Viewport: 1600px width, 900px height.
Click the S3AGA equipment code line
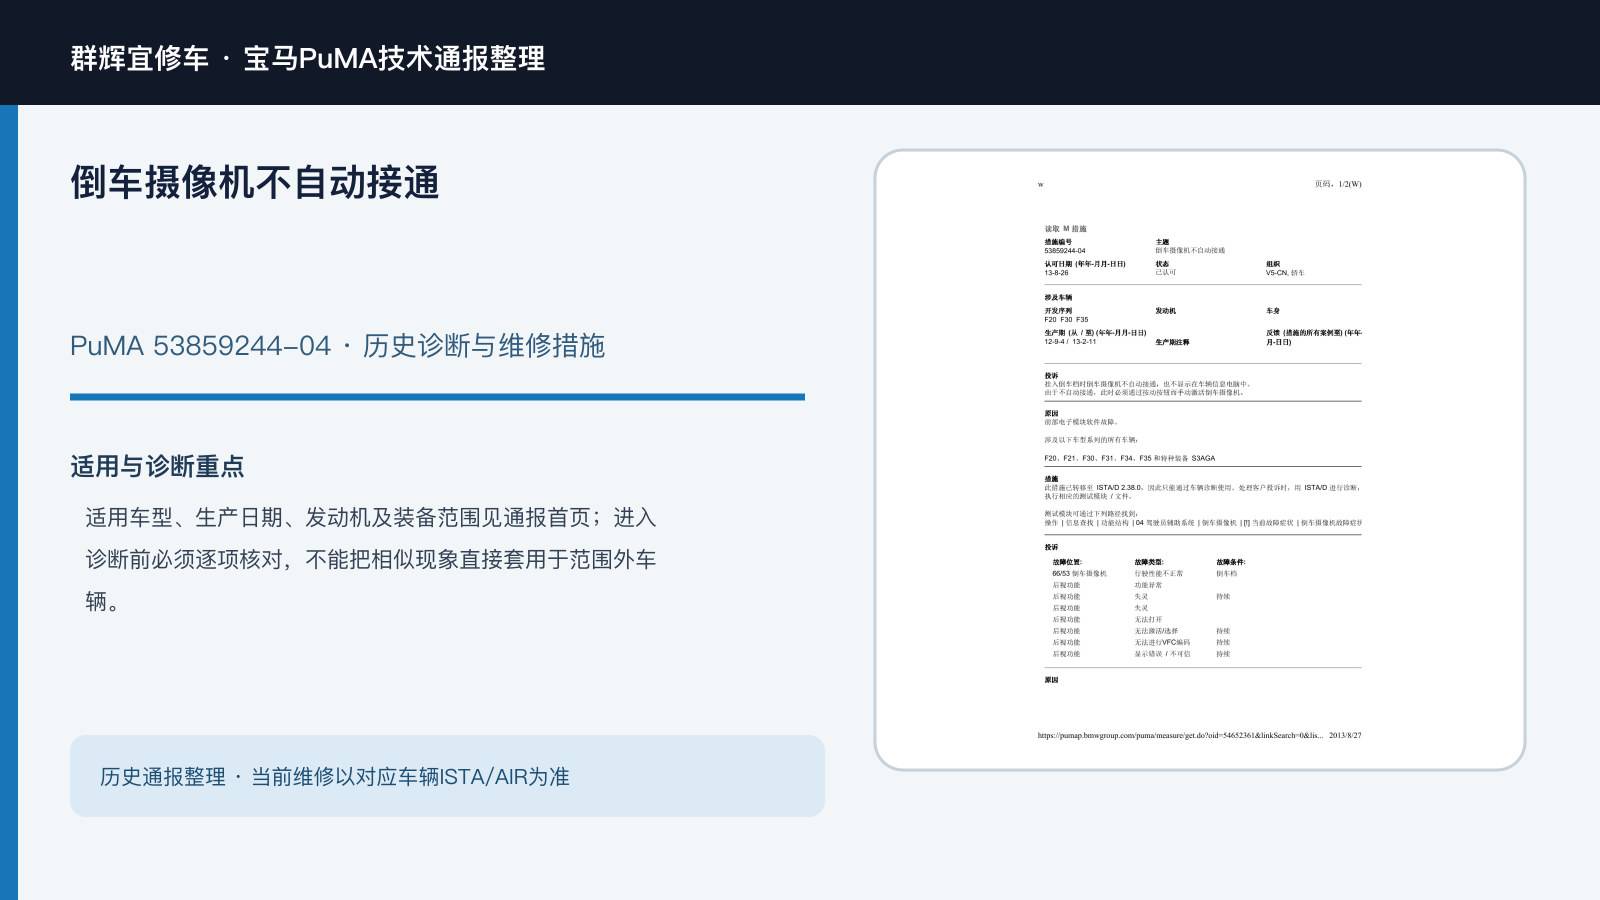coord(1130,458)
